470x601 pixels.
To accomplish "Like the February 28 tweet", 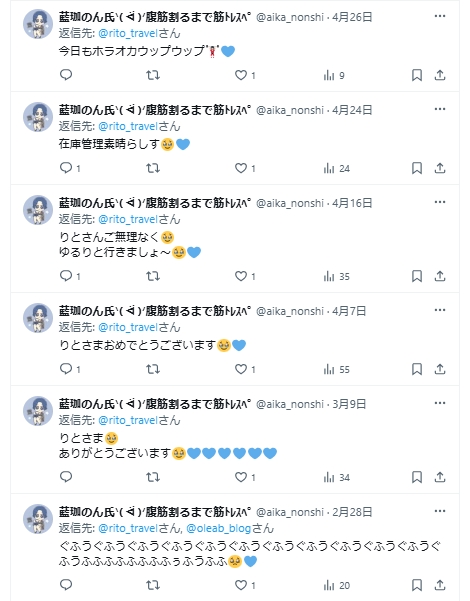I will click(x=245, y=585).
